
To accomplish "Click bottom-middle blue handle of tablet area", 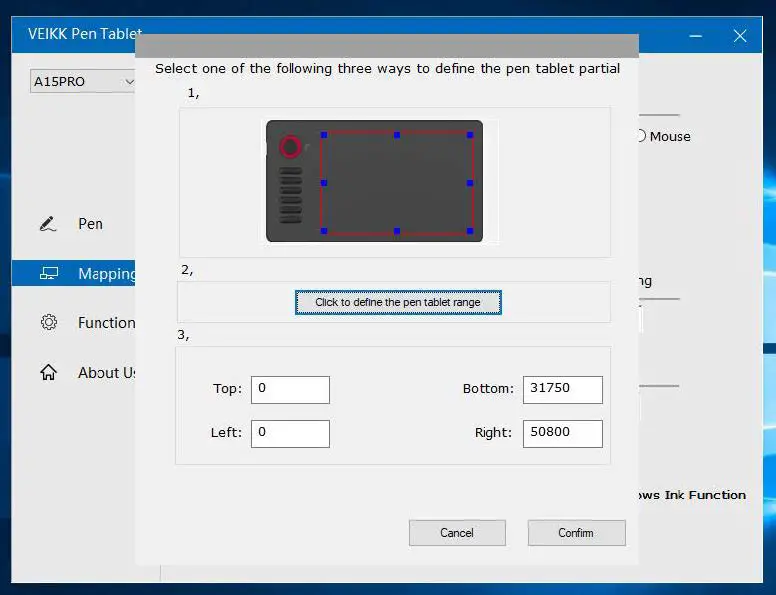I will tap(397, 231).
